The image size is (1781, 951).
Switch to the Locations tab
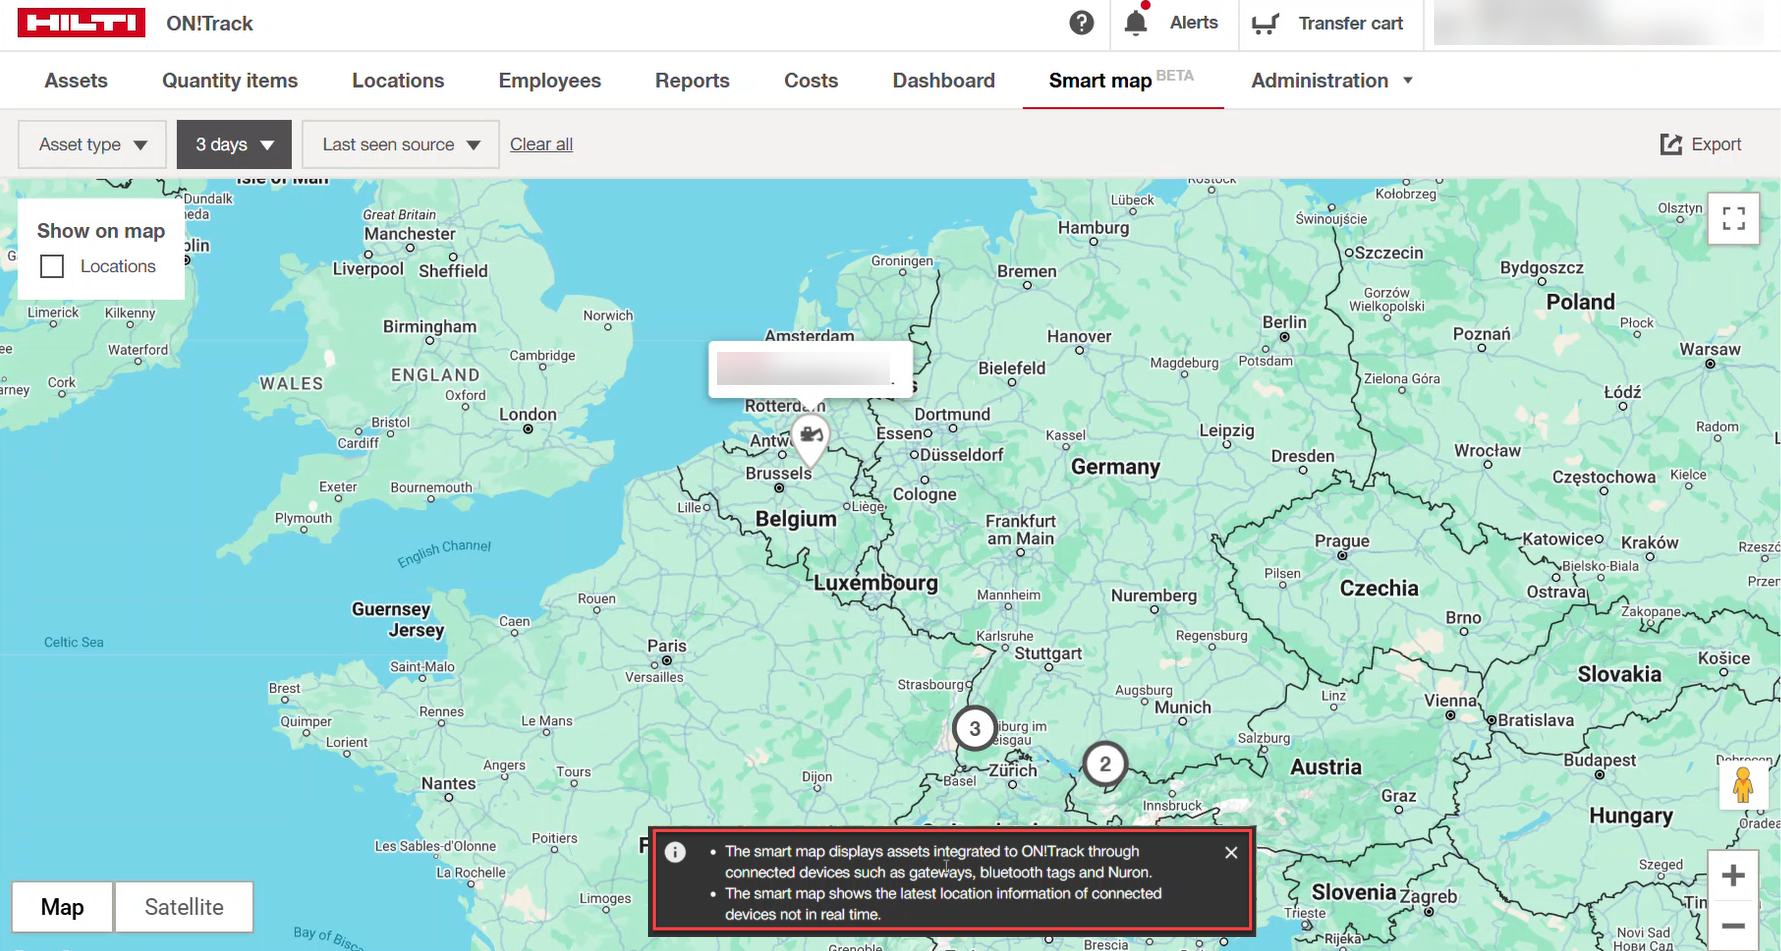coord(398,80)
